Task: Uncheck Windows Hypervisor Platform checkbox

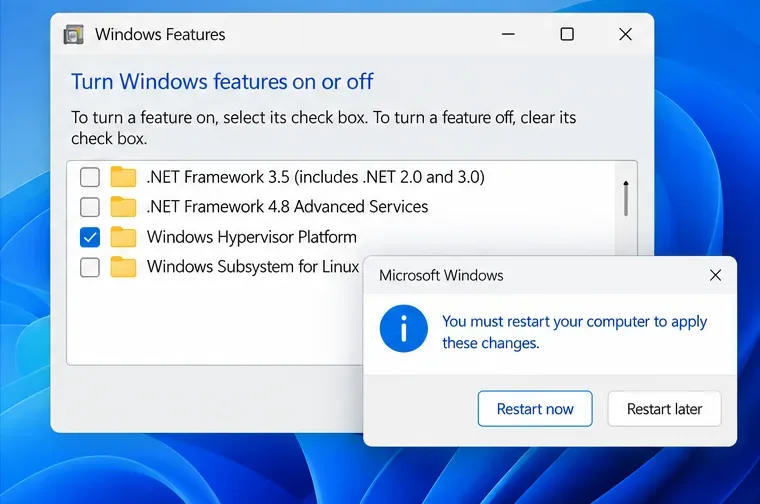Action: (90, 237)
